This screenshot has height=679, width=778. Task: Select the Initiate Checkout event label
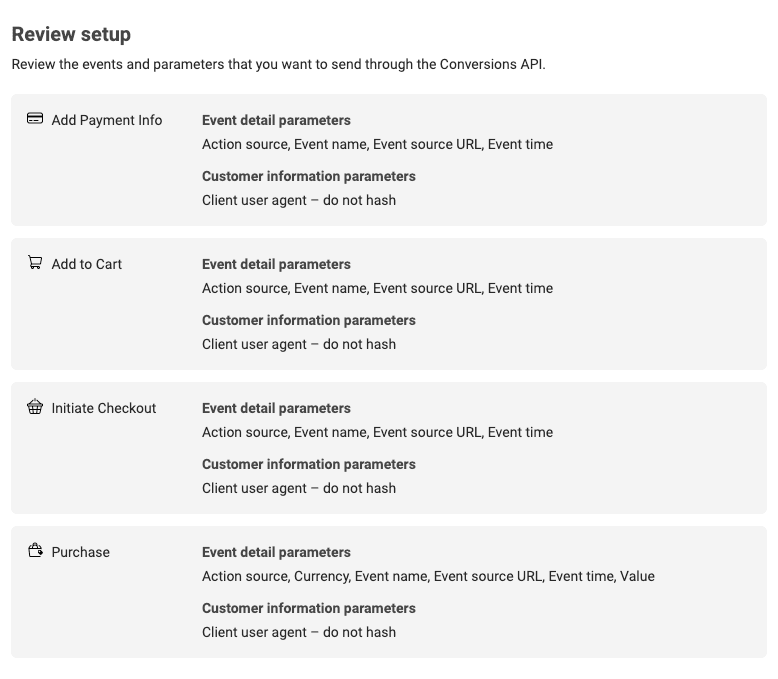[x=103, y=408]
